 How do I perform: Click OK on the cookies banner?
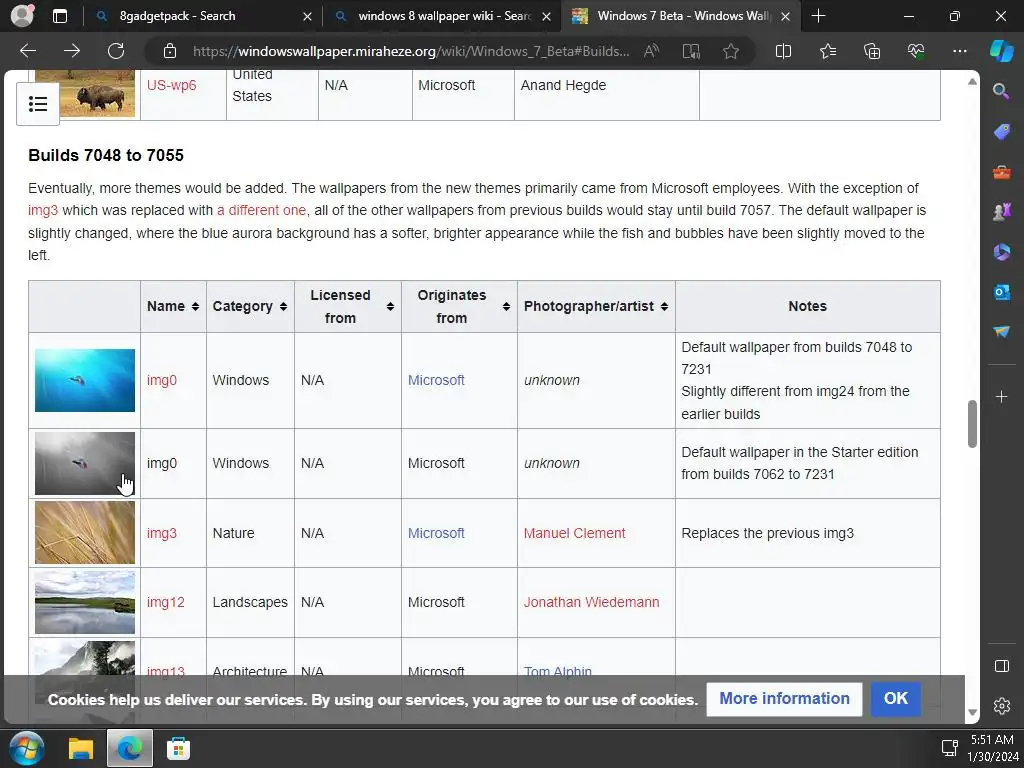click(x=895, y=699)
